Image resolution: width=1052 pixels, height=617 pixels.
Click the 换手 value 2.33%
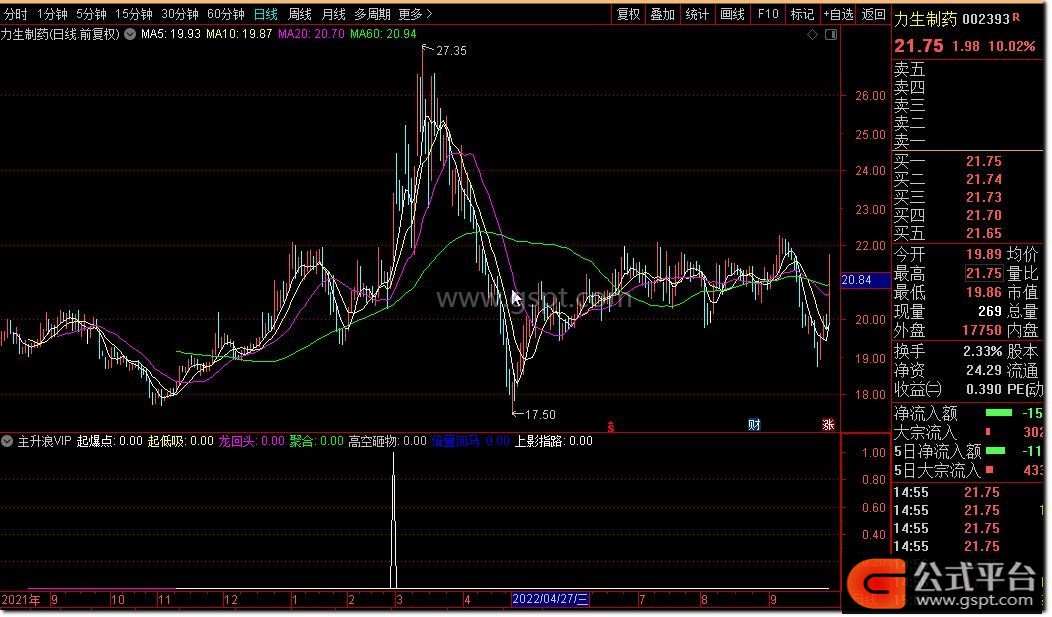982,351
